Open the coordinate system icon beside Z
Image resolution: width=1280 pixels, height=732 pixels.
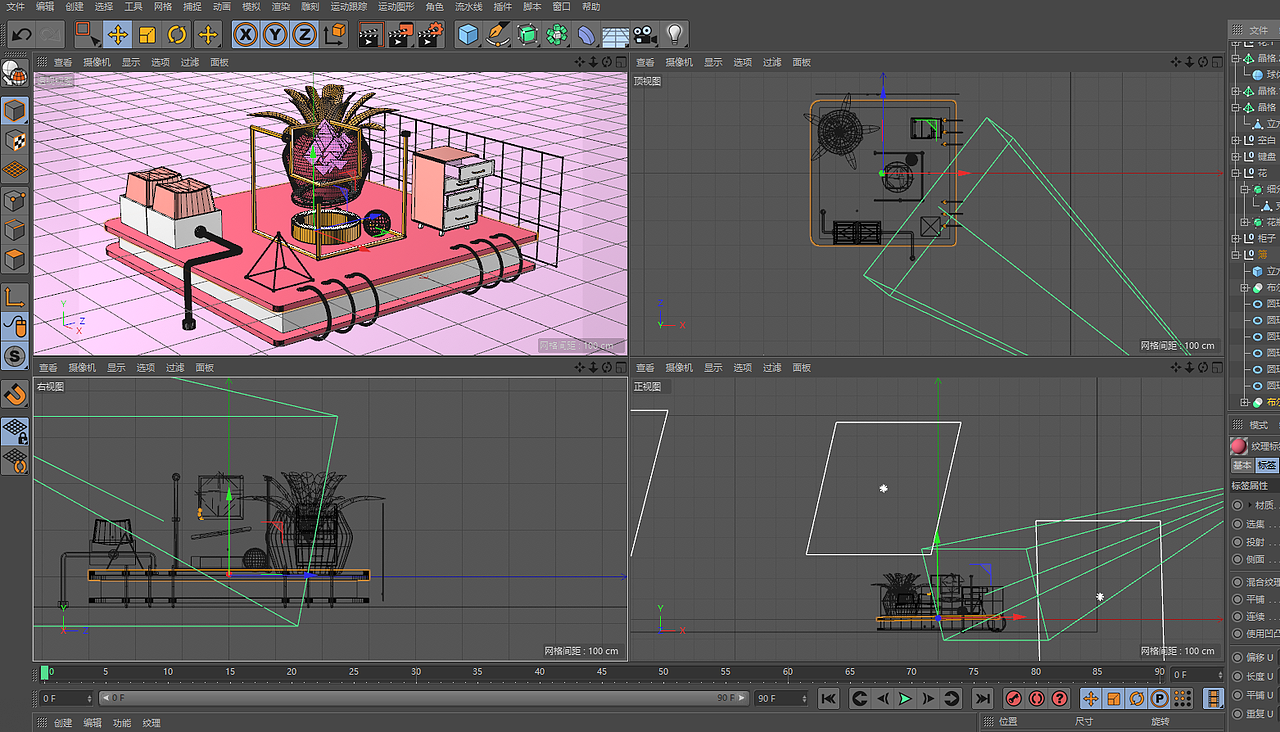(x=336, y=35)
